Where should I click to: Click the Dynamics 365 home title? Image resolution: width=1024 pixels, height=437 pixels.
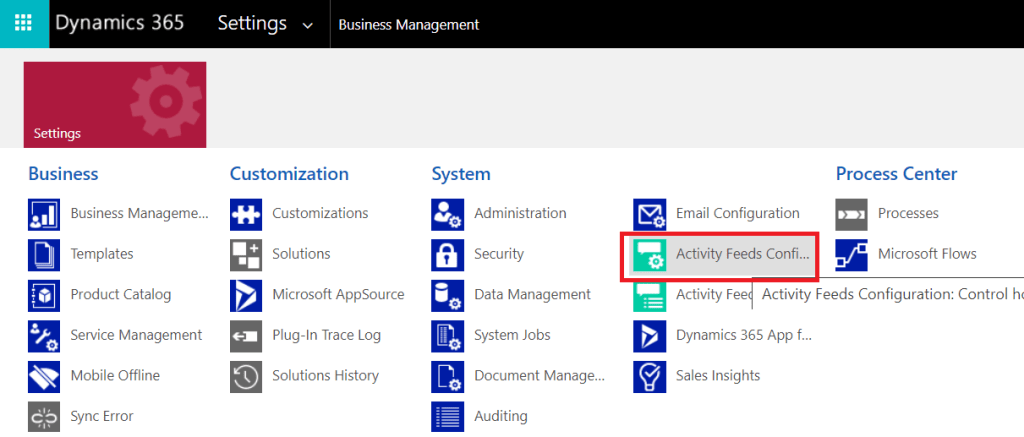120,24
